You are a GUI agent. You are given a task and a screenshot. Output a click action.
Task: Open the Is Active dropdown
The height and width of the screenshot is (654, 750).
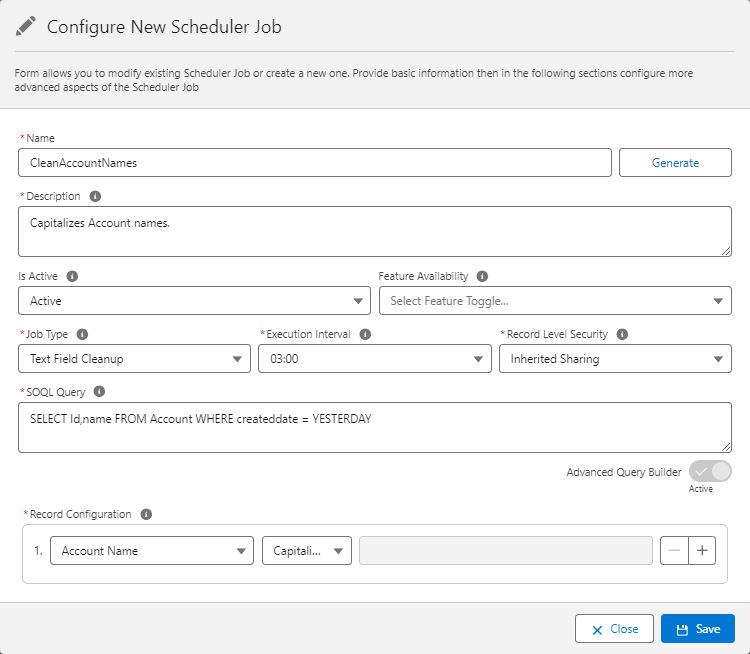pyautogui.click(x=194, y=301)
